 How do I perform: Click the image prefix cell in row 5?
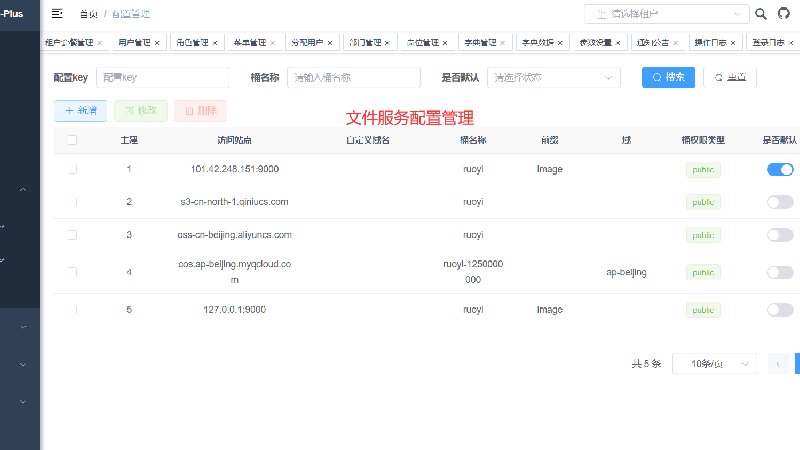click(x=549, y=310)
